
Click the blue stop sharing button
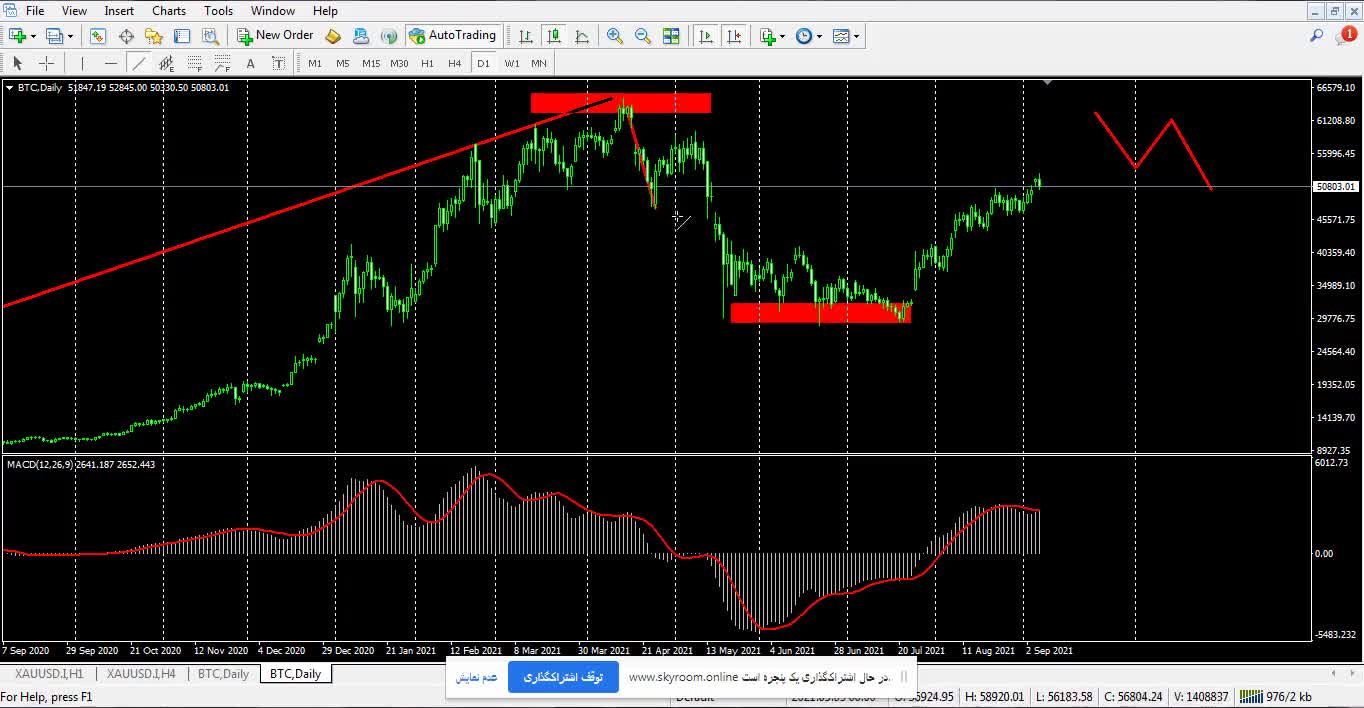point(563,677)
